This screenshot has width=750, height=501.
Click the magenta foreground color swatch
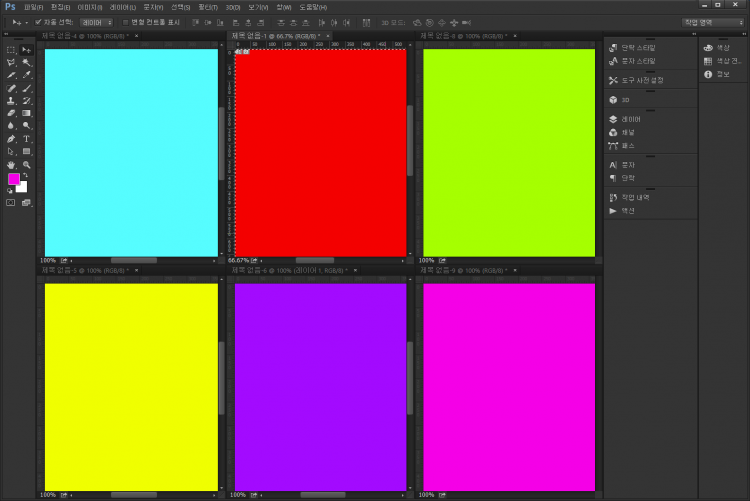[14, 179]
